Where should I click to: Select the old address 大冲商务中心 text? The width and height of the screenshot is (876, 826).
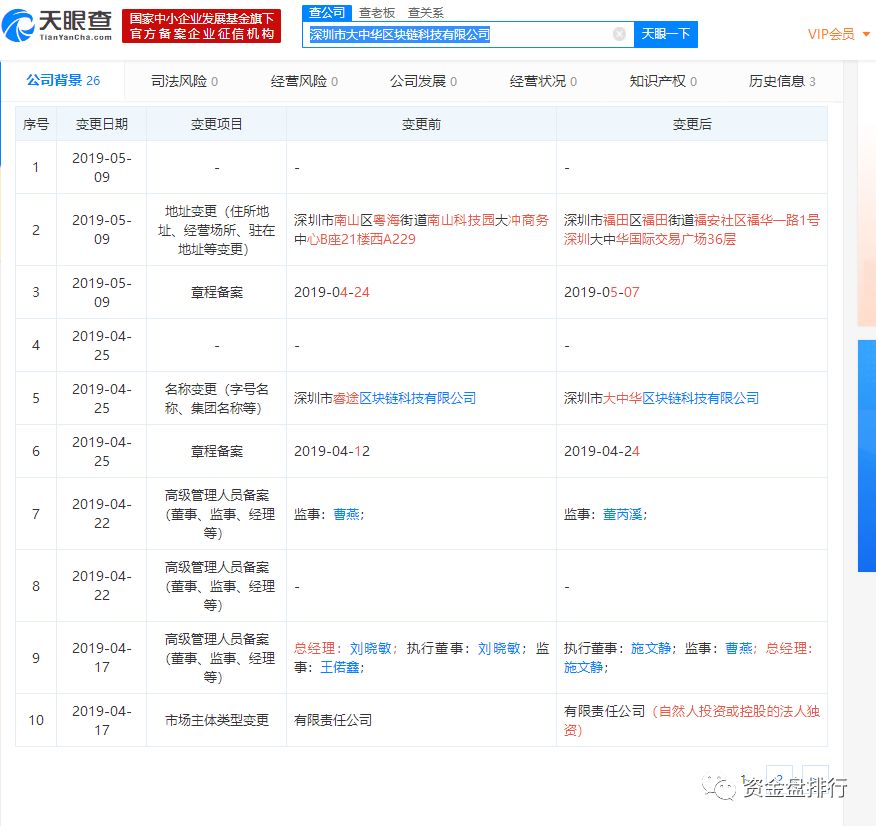tap(421, 230)
